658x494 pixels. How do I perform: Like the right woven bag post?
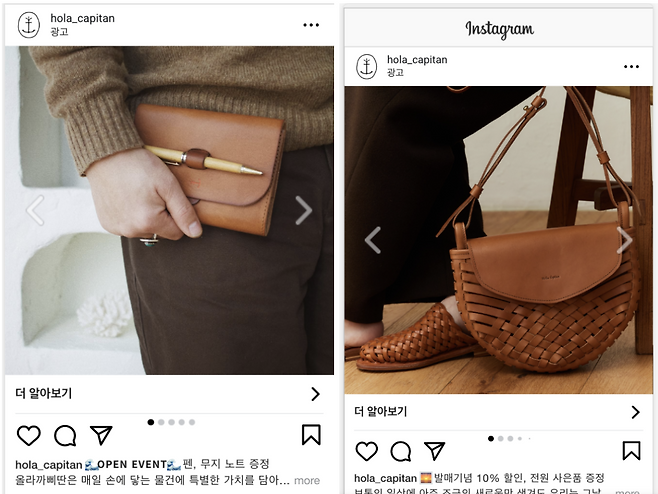click(367, 451)
